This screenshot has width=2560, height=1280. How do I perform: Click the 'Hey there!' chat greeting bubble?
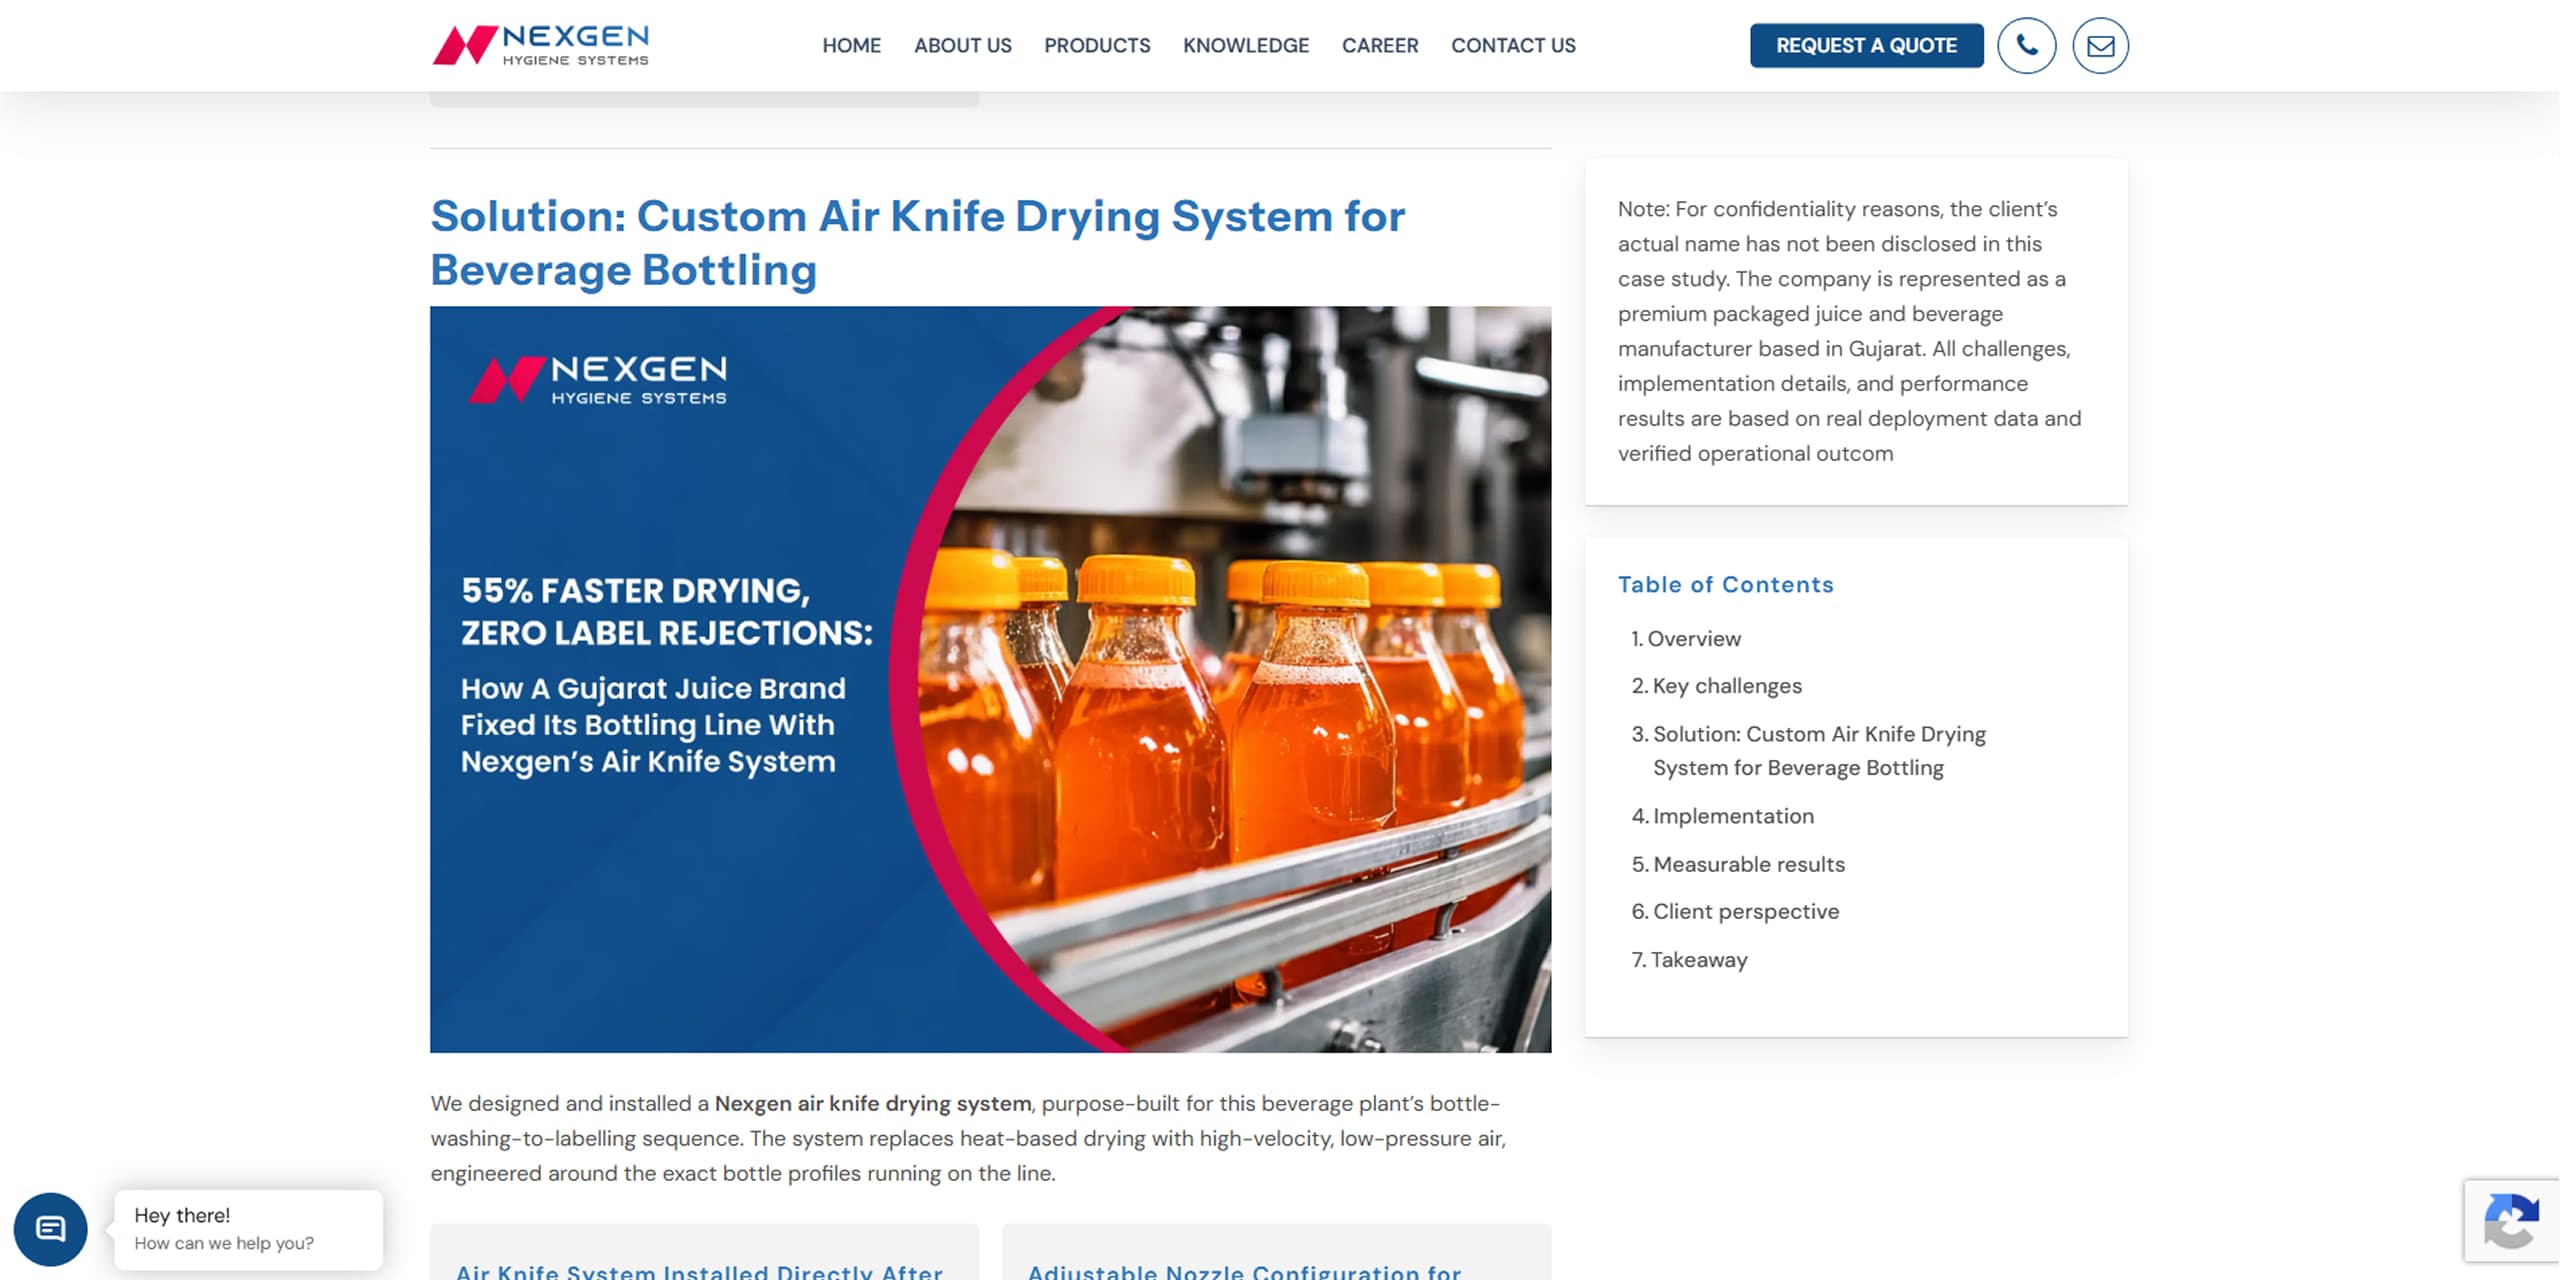tap(248, 1229)
